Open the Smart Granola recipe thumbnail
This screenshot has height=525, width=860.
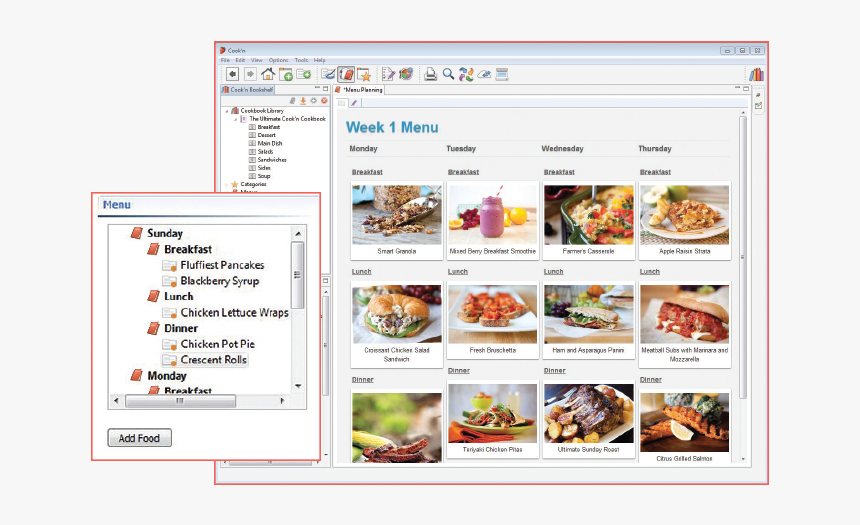(x=397, y=214)
